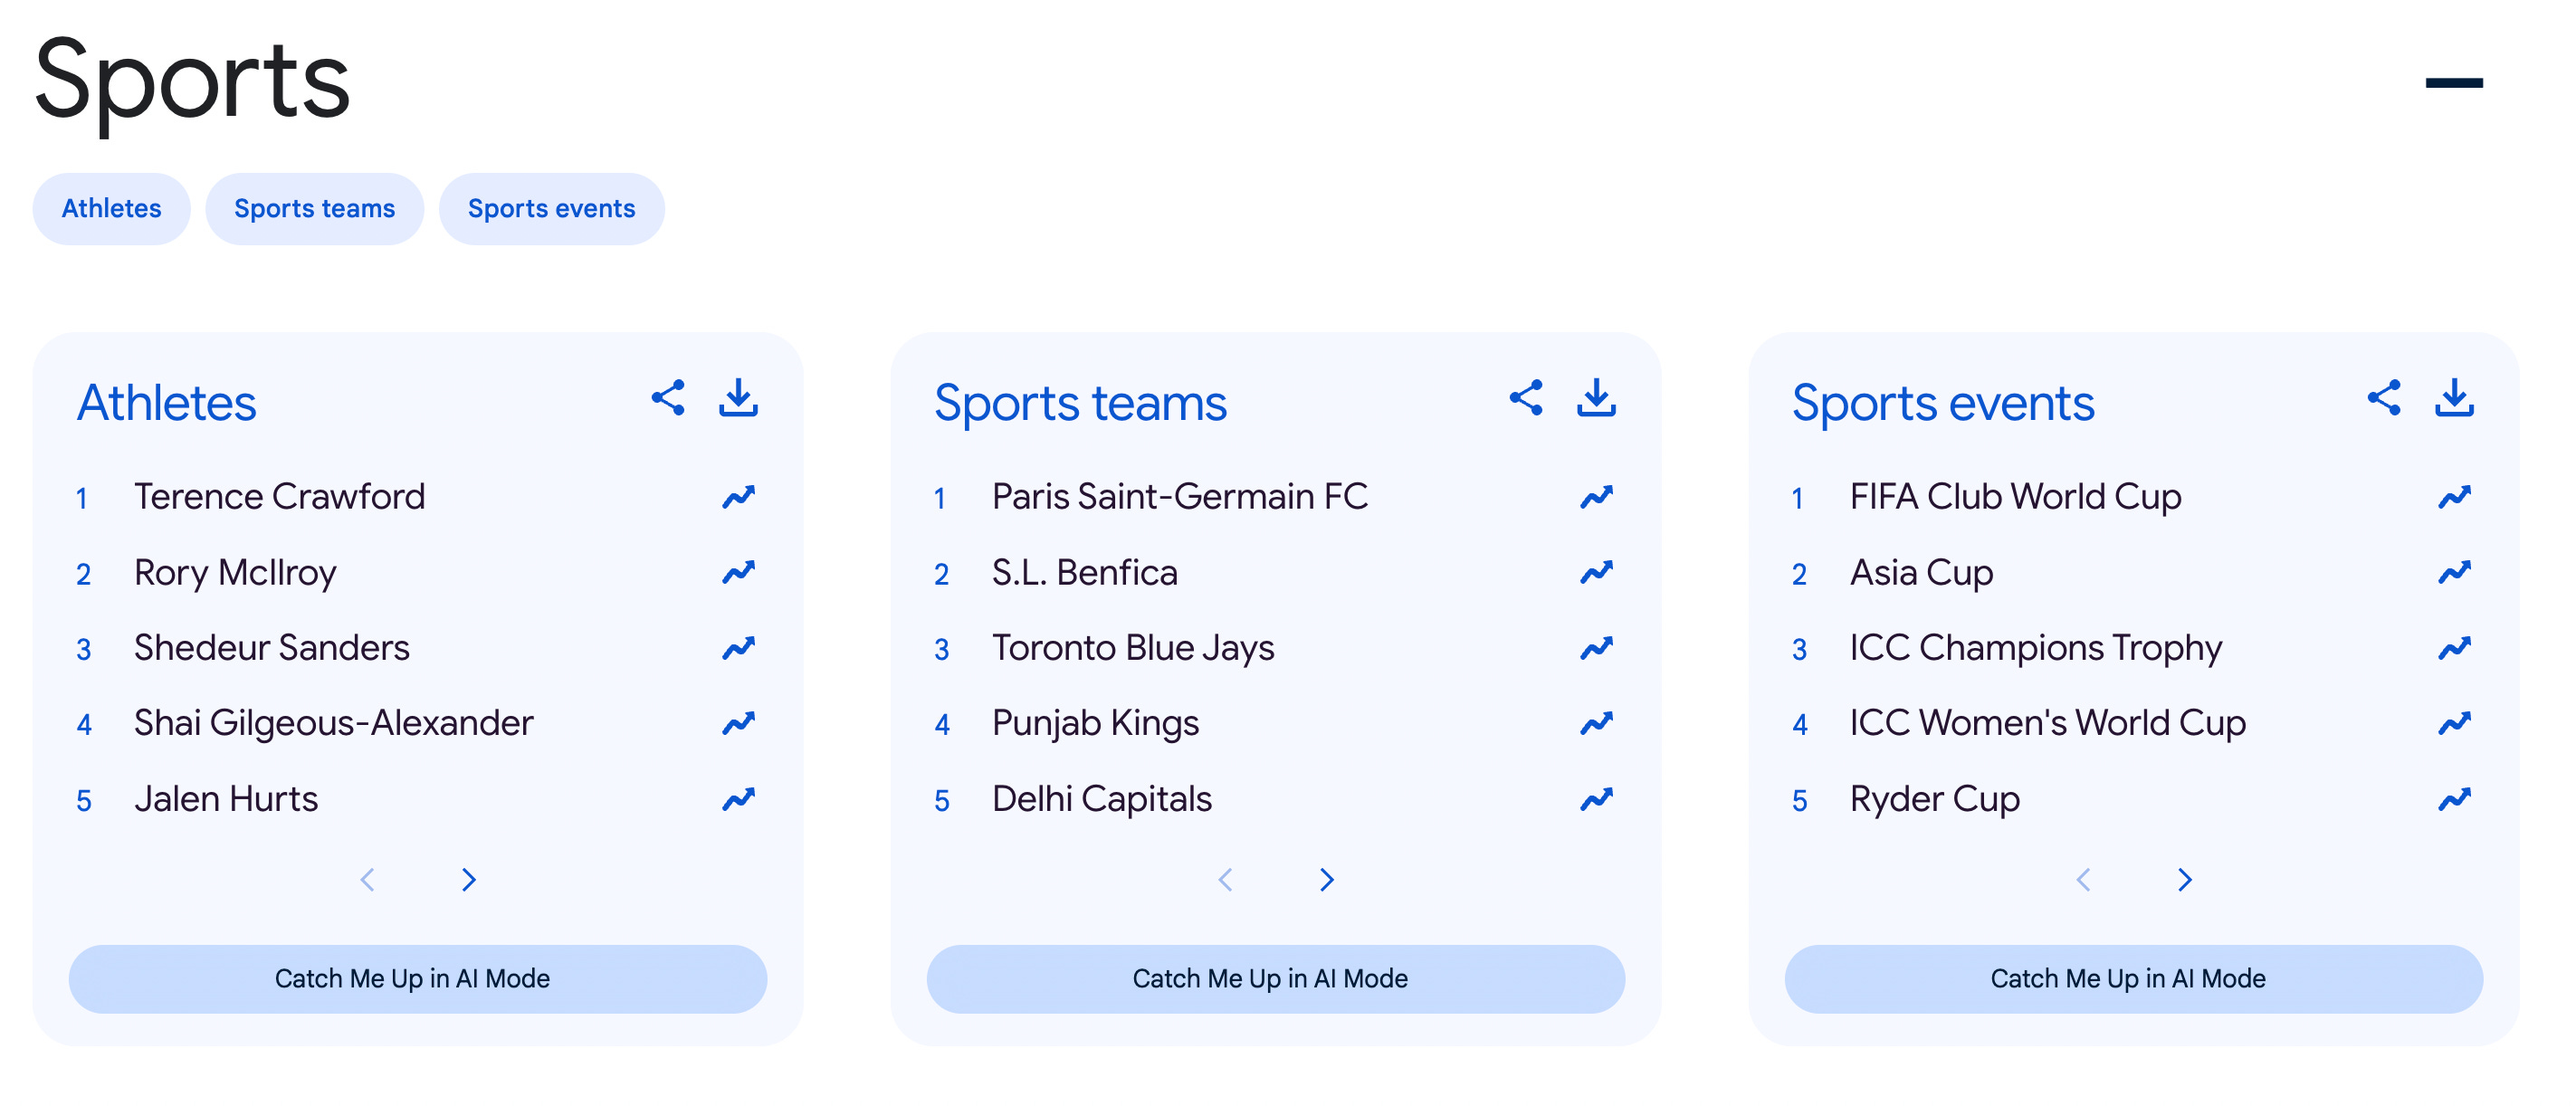Open trend chart for Terence Crawford
Screen dimensions: 2576x1106
(739, 497)
